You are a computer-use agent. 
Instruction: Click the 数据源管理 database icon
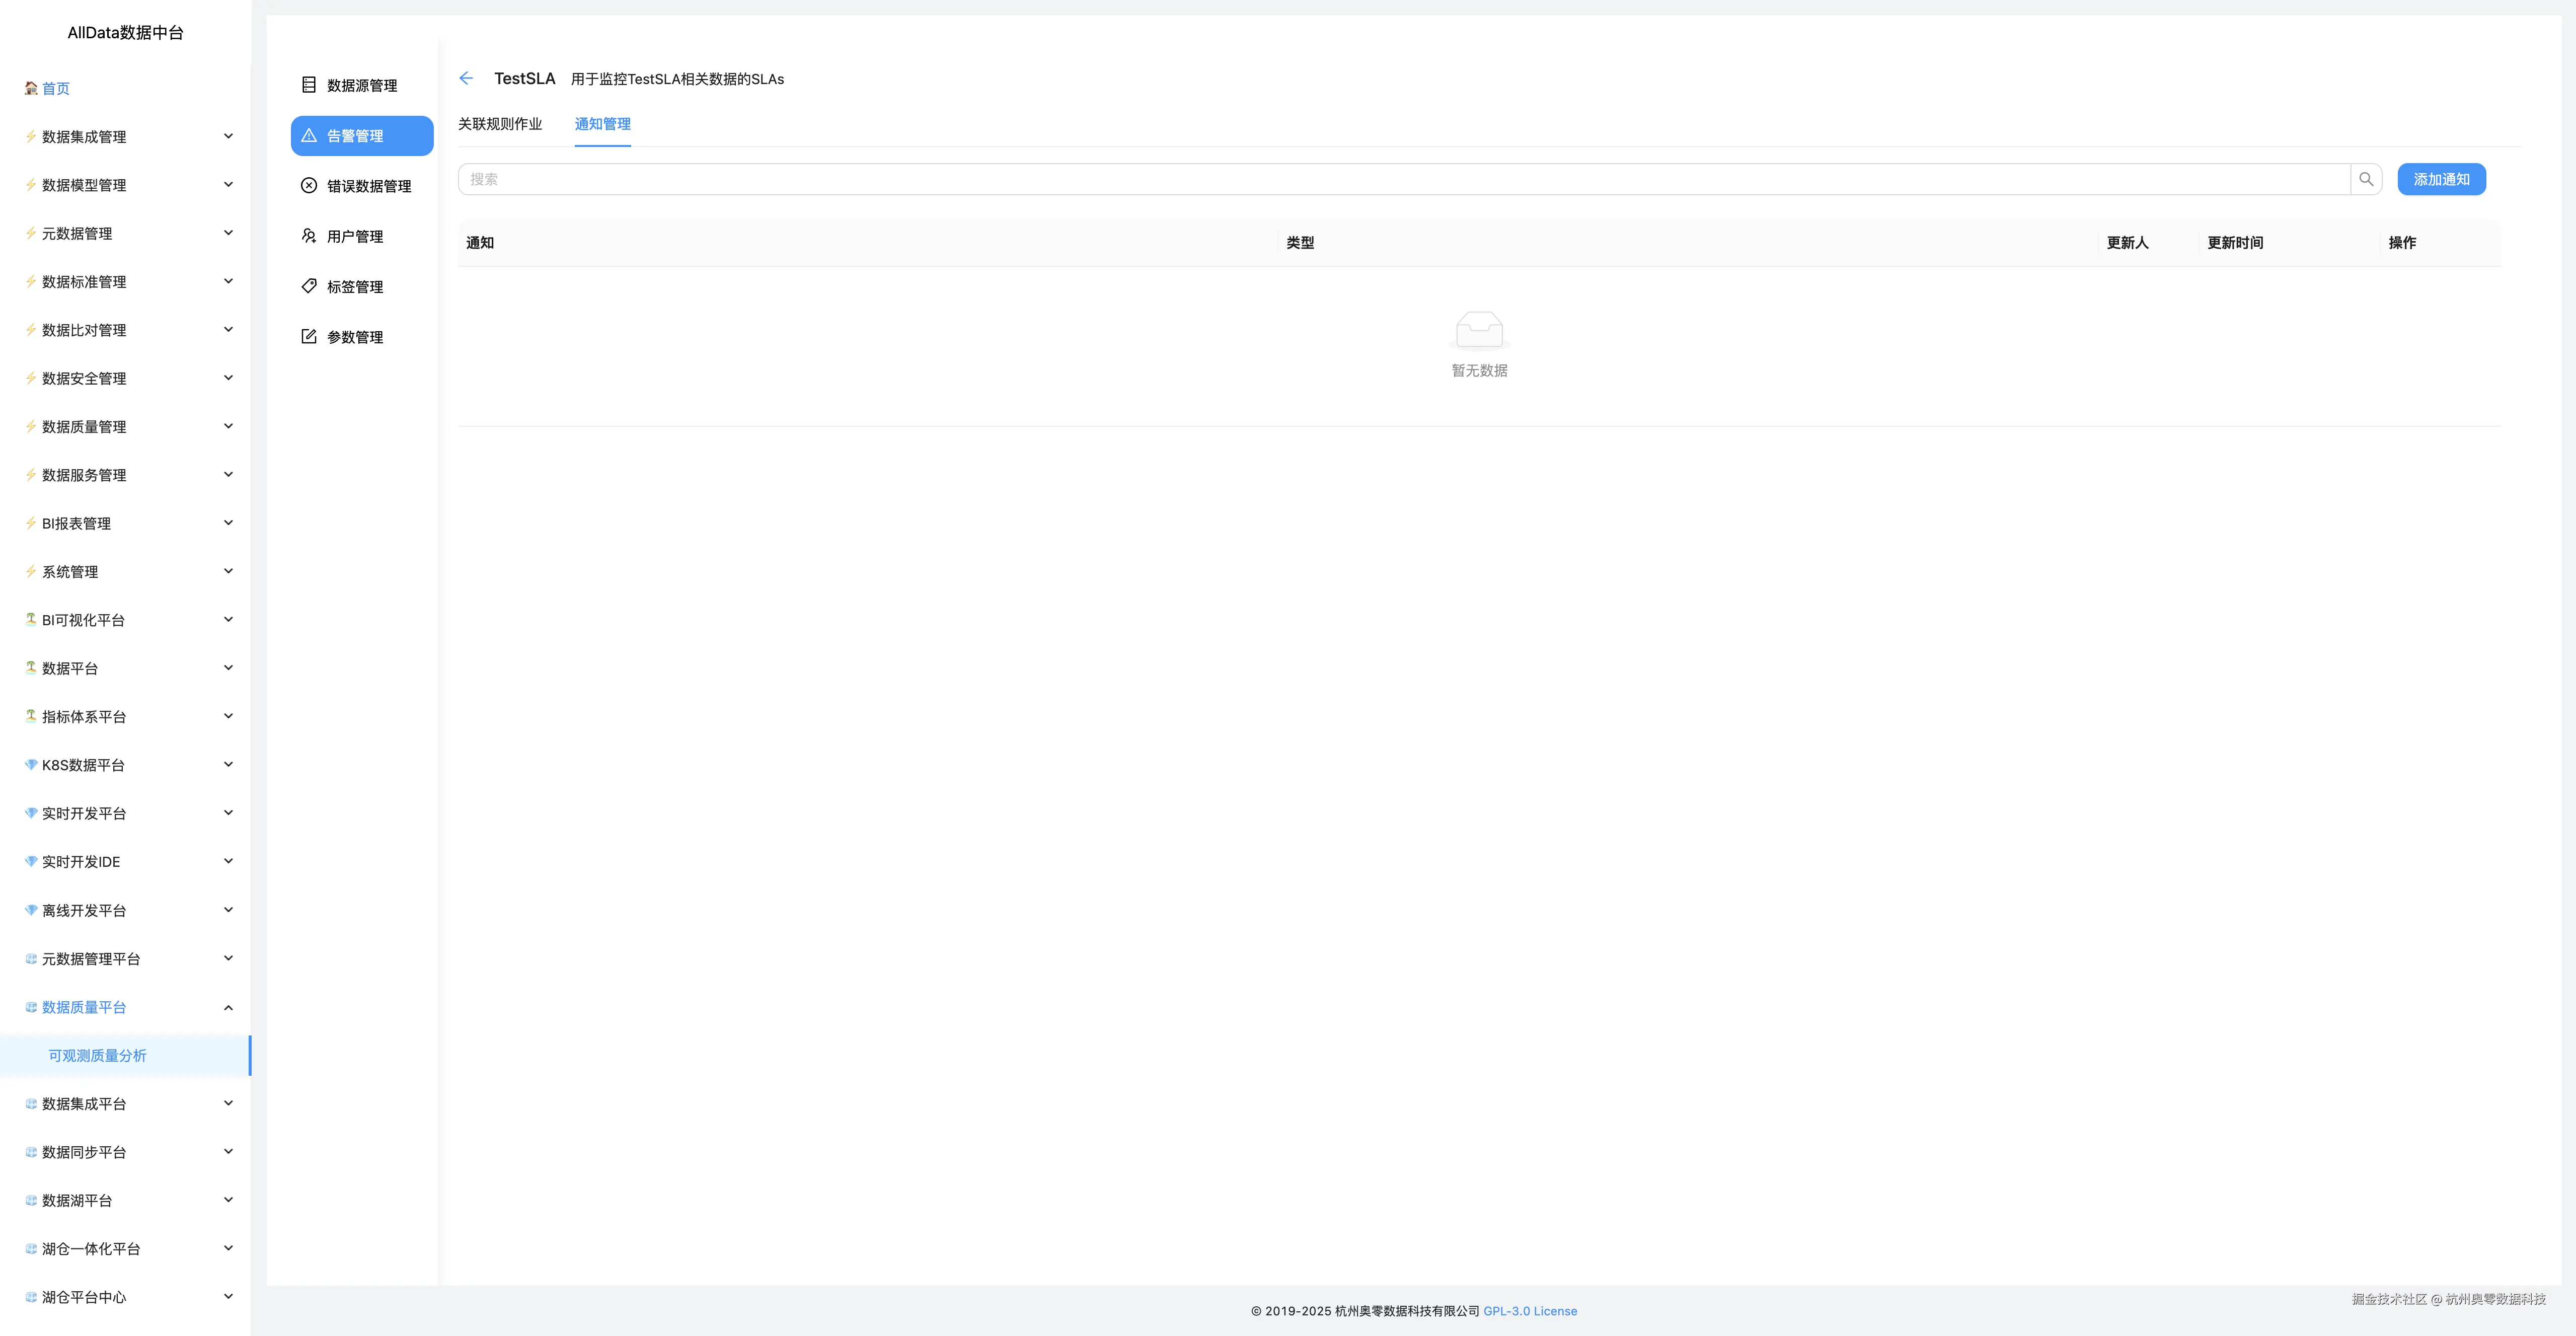tap(309, 85)
